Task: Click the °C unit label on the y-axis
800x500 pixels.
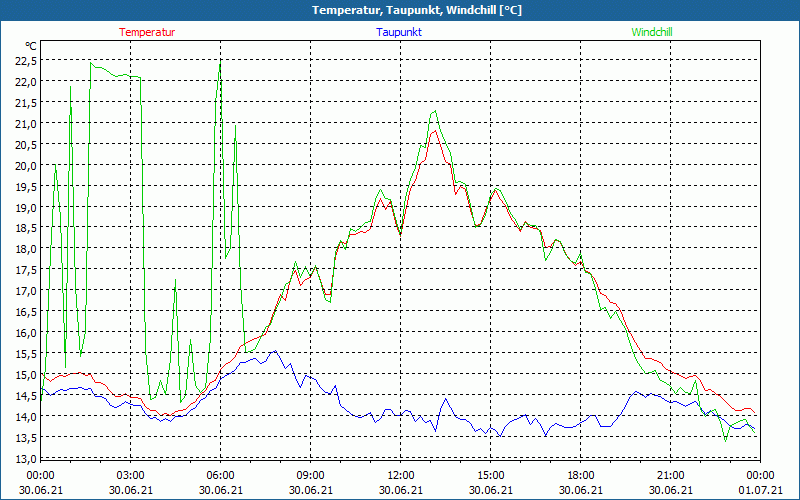Action: [31, 46]
